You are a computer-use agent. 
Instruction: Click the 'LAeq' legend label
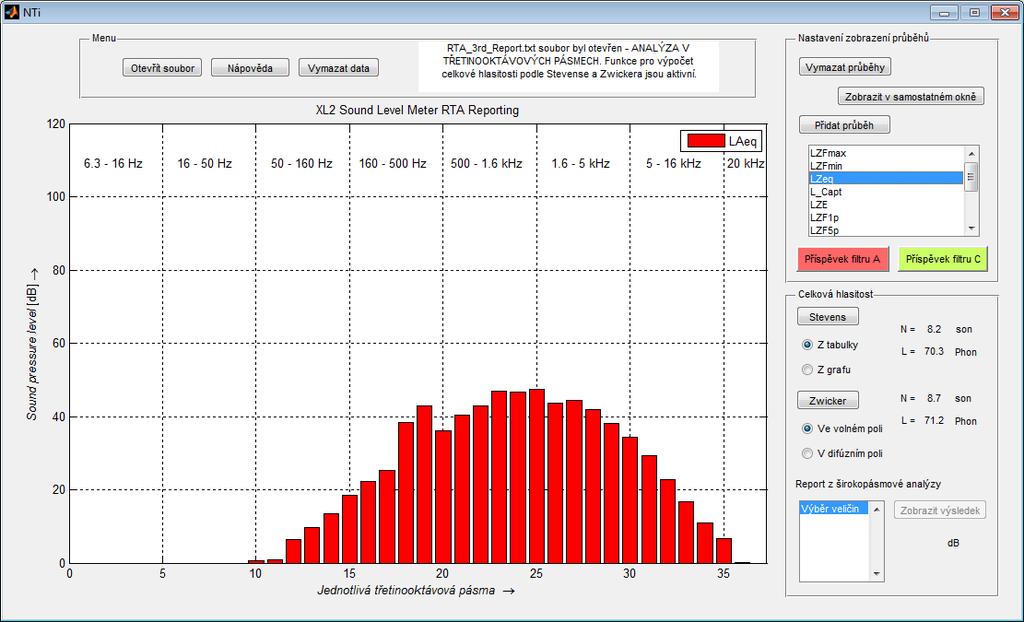(742, 141)
